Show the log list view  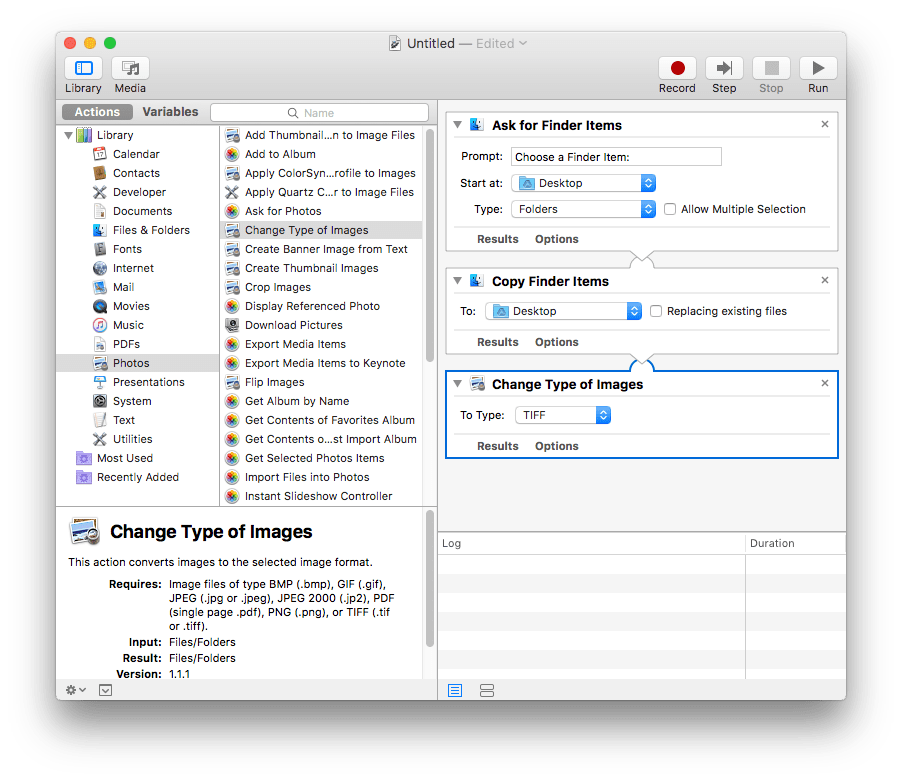[454, 690]
